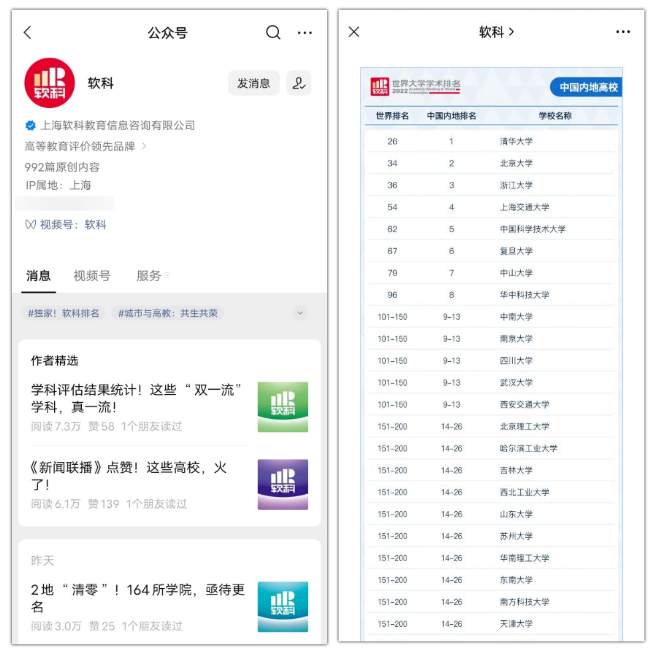Screen dimensions: 659x650
Task: Open the 视频号: 软科 link
Action: [x=66, y=224]
